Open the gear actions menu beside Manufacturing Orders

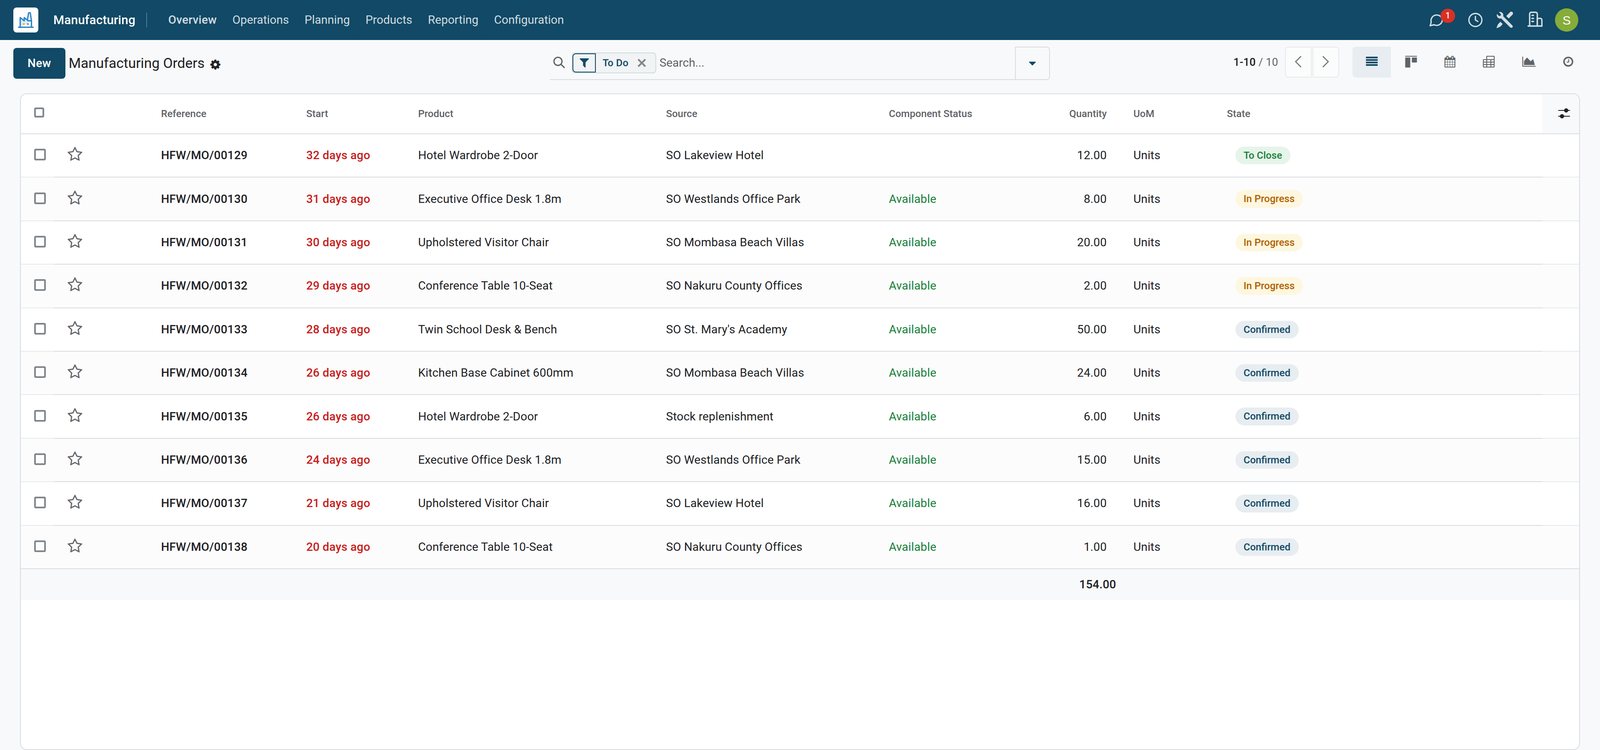[215, 64]
